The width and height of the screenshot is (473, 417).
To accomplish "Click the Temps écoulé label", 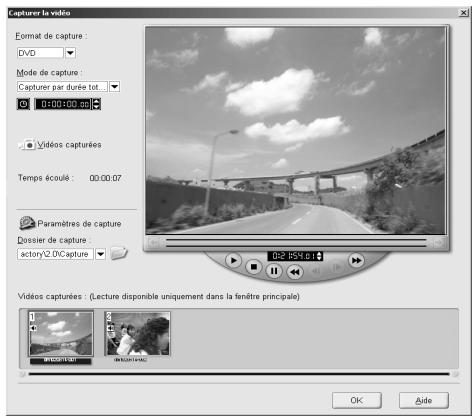I will (45, 178).
